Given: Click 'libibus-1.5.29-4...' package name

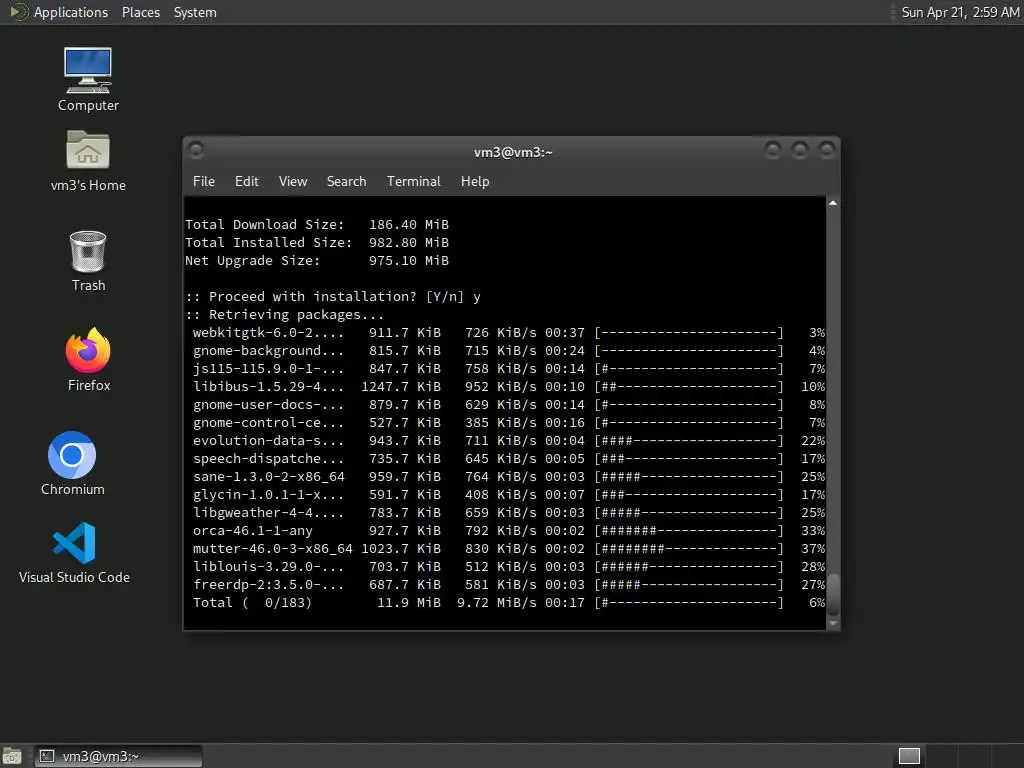Looking at the screenshot, I should (x=268, y=387).
